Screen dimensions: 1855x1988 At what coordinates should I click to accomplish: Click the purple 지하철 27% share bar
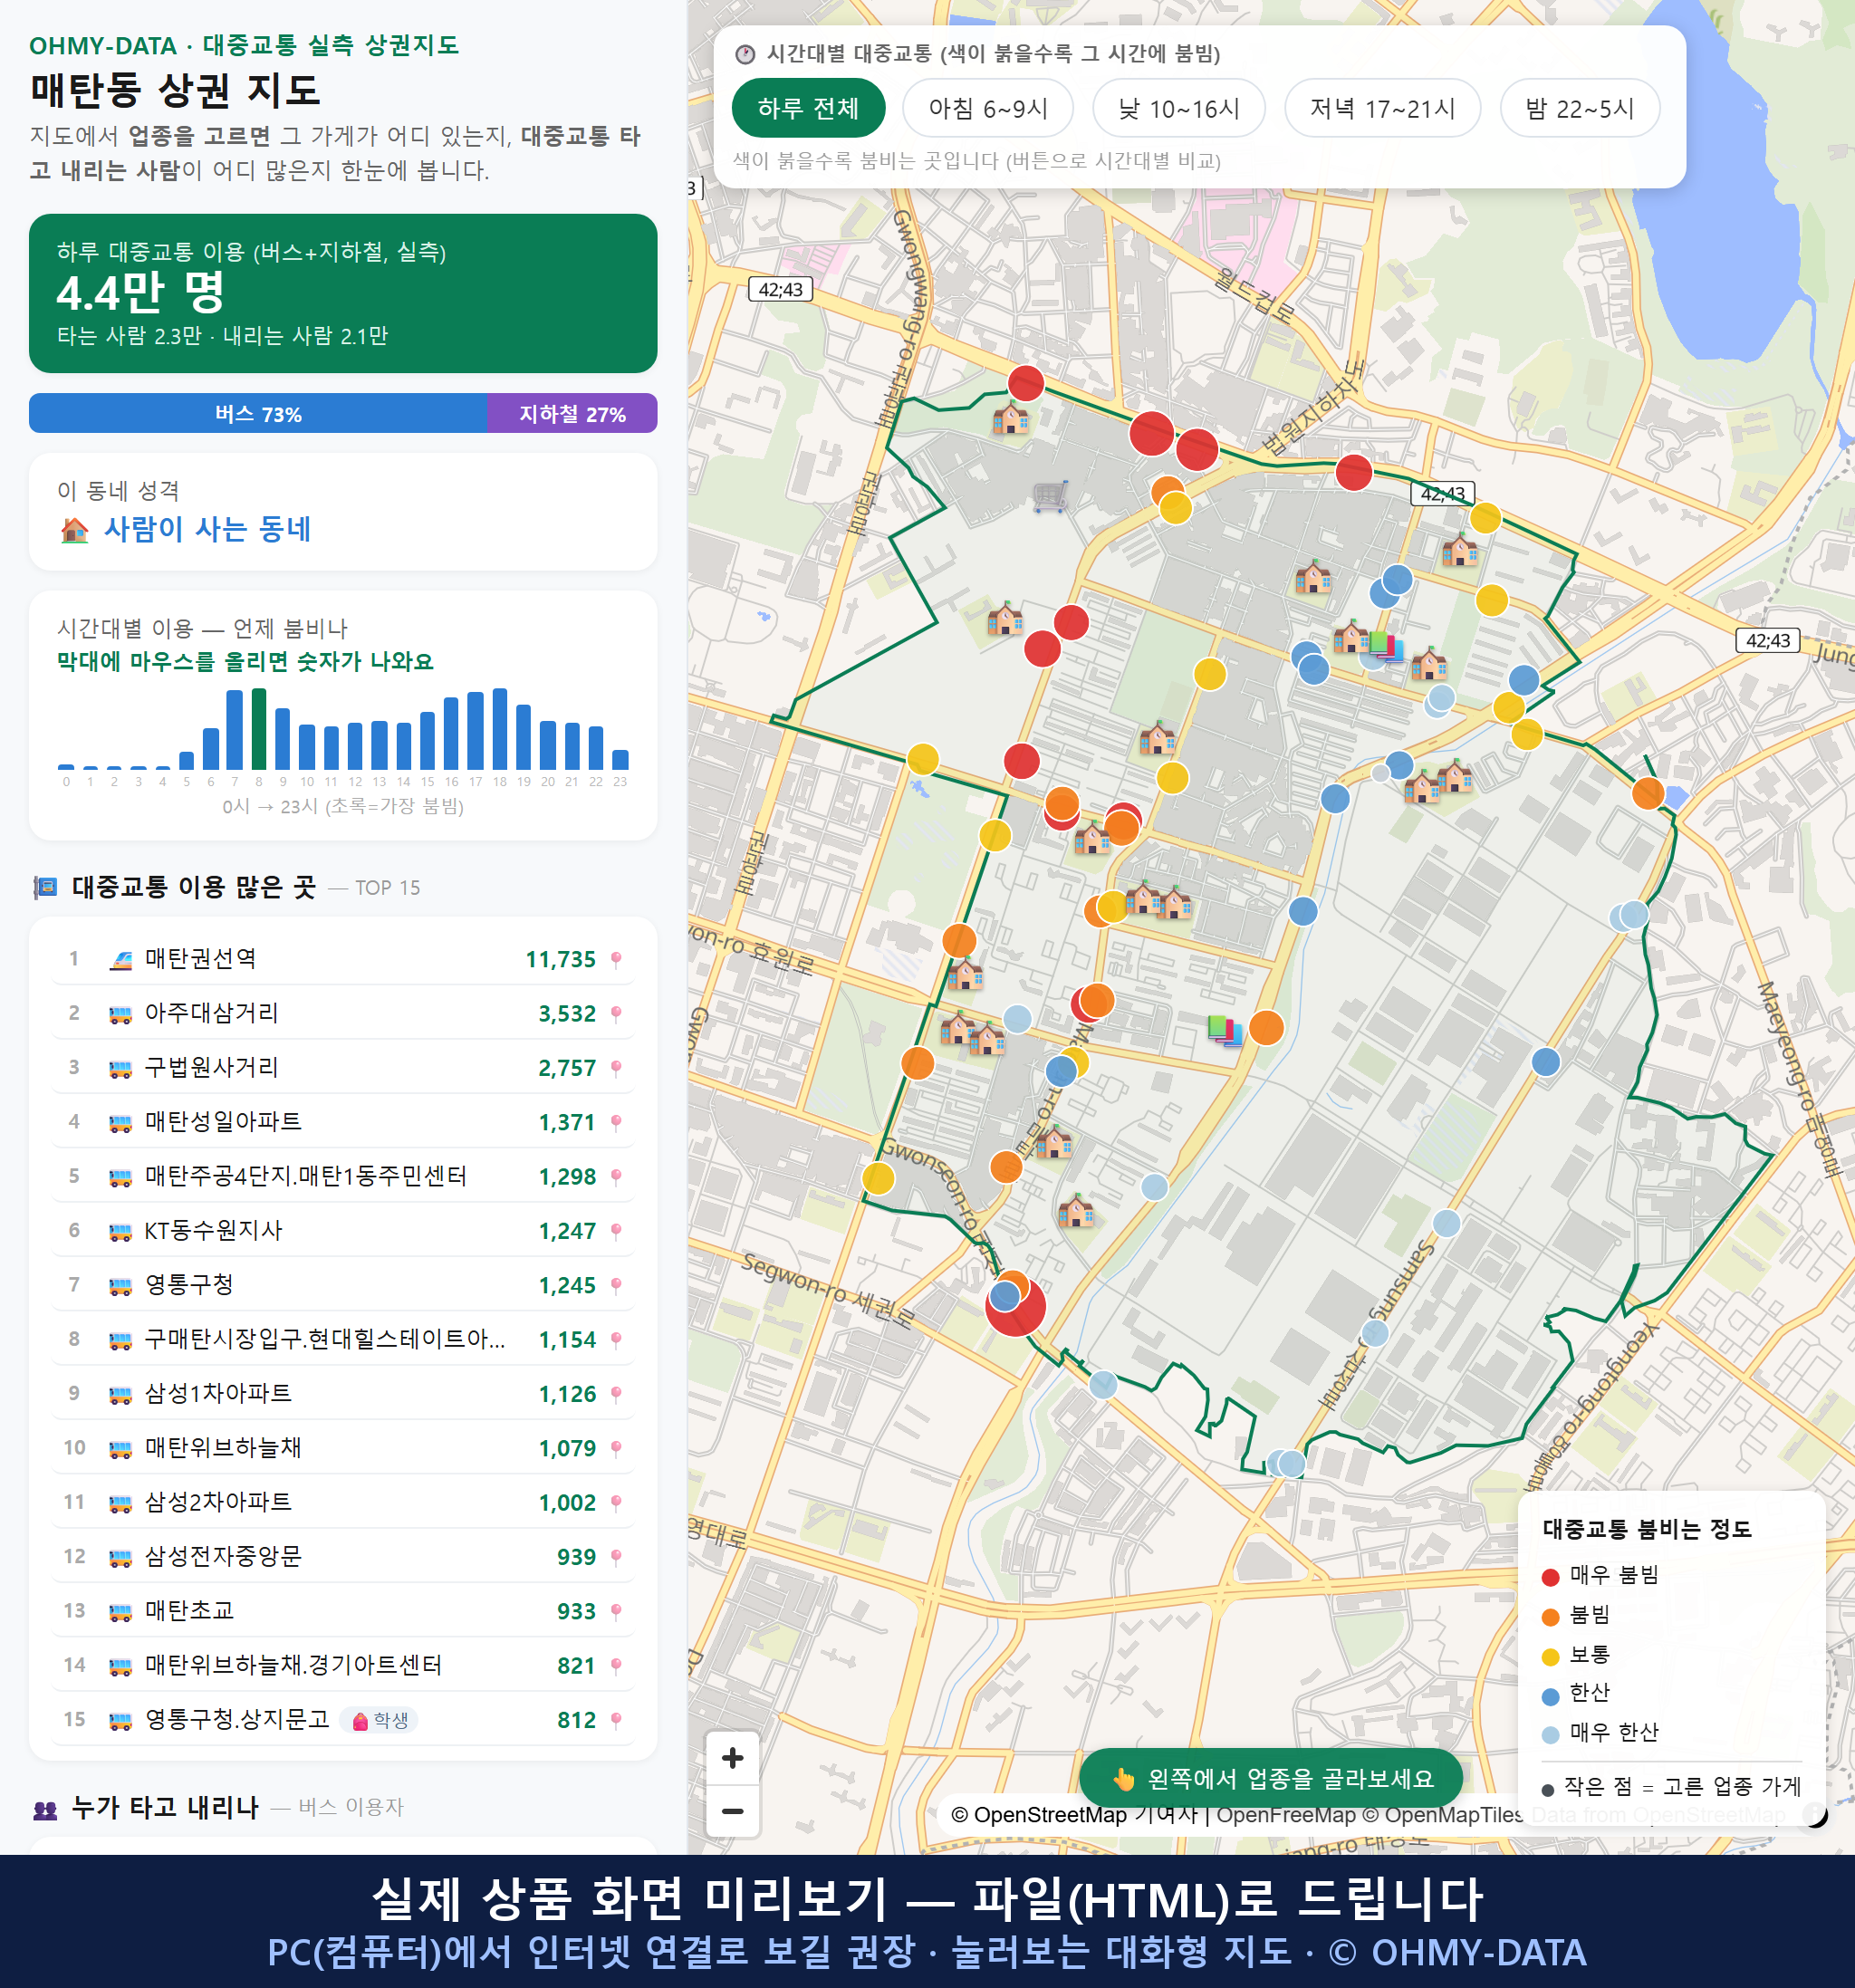[x=573, y=413]
